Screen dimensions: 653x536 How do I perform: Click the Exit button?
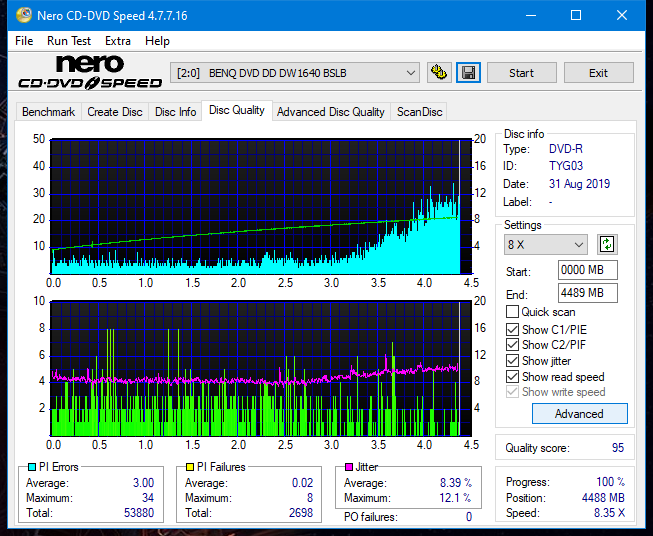click(598, 73)
